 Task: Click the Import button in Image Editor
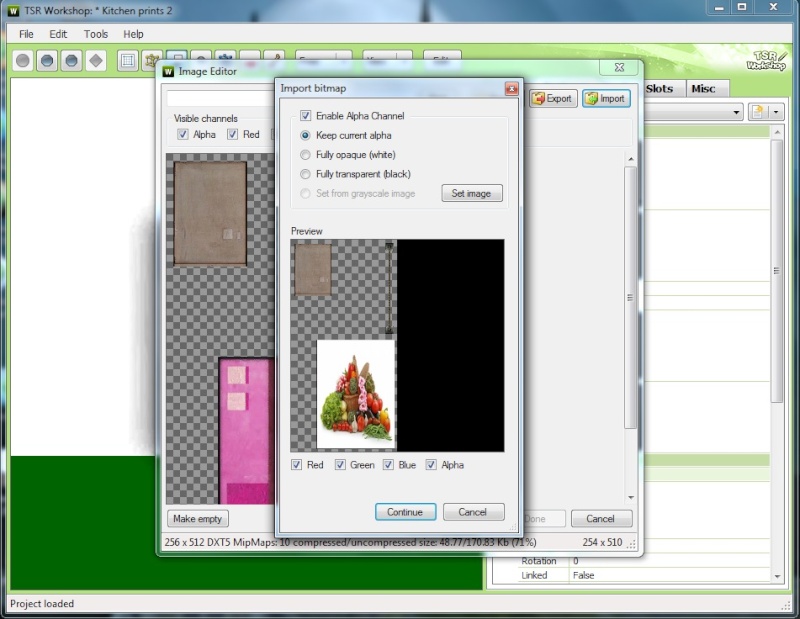(x=606, y=98)
